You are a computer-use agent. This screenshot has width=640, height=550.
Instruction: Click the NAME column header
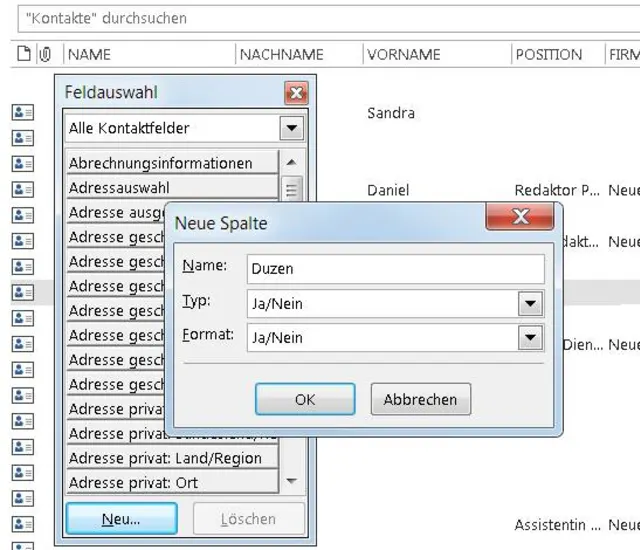click(x=149, y=54)
